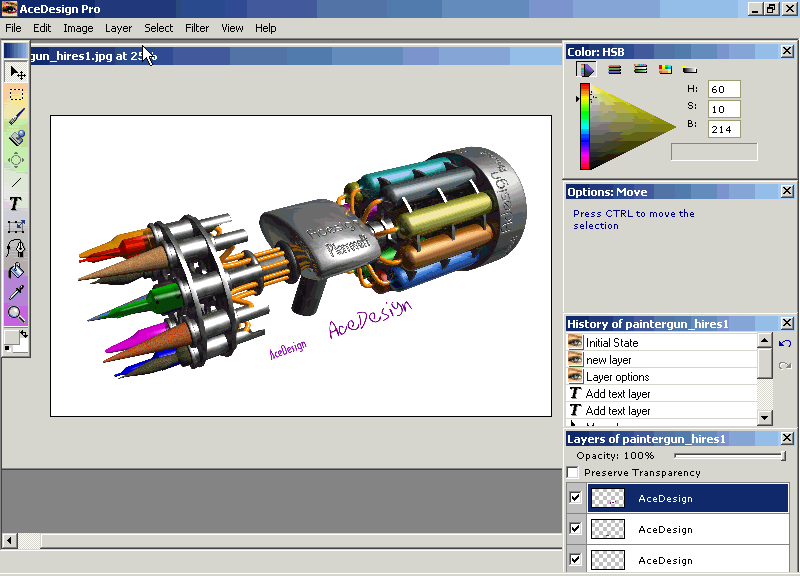
Task: Click Redo arrow in History panel
Action: point(785,365)
